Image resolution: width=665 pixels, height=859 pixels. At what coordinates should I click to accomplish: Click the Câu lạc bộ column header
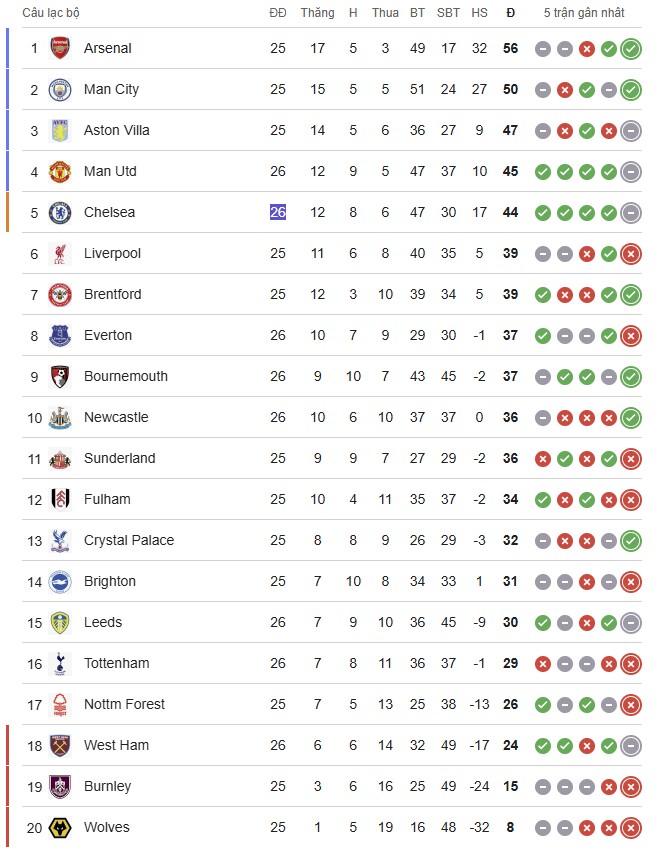(51, 13)
